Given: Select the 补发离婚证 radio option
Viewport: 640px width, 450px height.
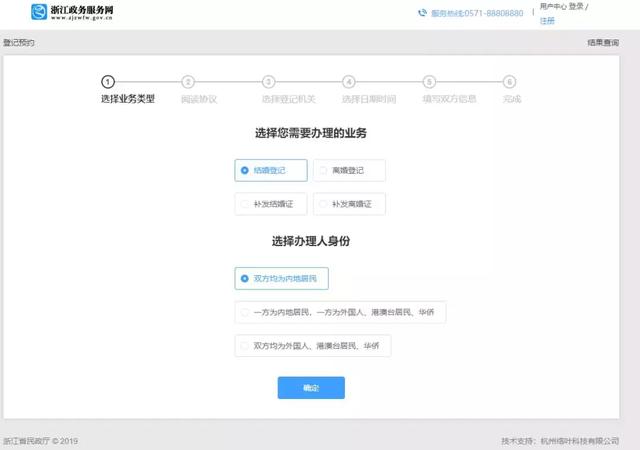Looking at the screenshot, I should (349, 204).
